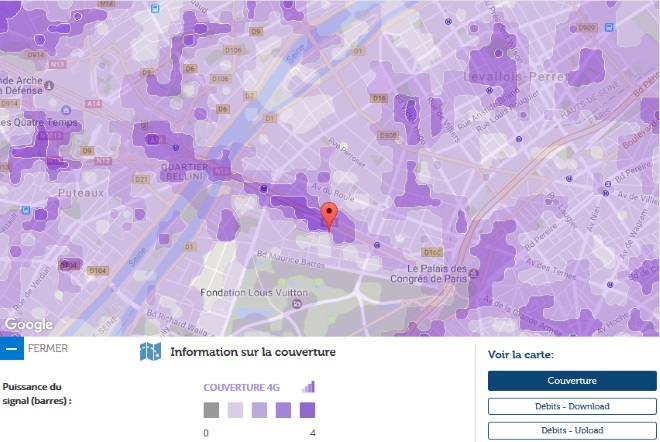
Task: Click the Puteaux map label
Action: [x=81, y=193]
